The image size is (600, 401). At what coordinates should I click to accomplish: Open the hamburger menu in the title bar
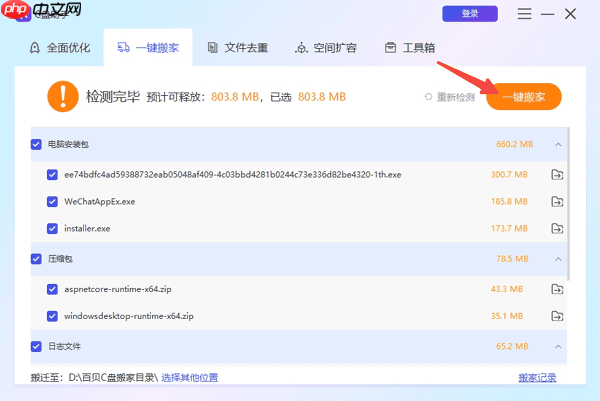tap(525, 14)
